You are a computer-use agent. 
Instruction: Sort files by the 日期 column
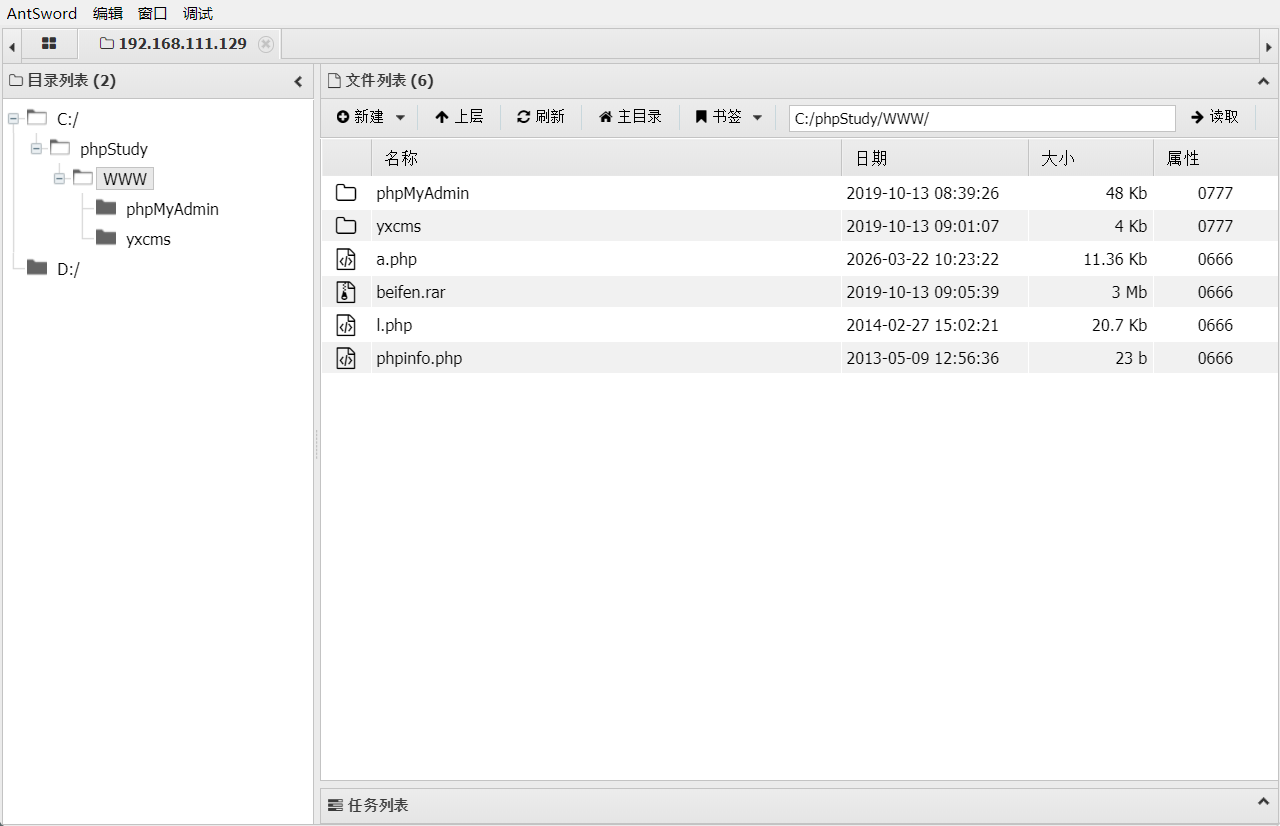tap(935, 158)
